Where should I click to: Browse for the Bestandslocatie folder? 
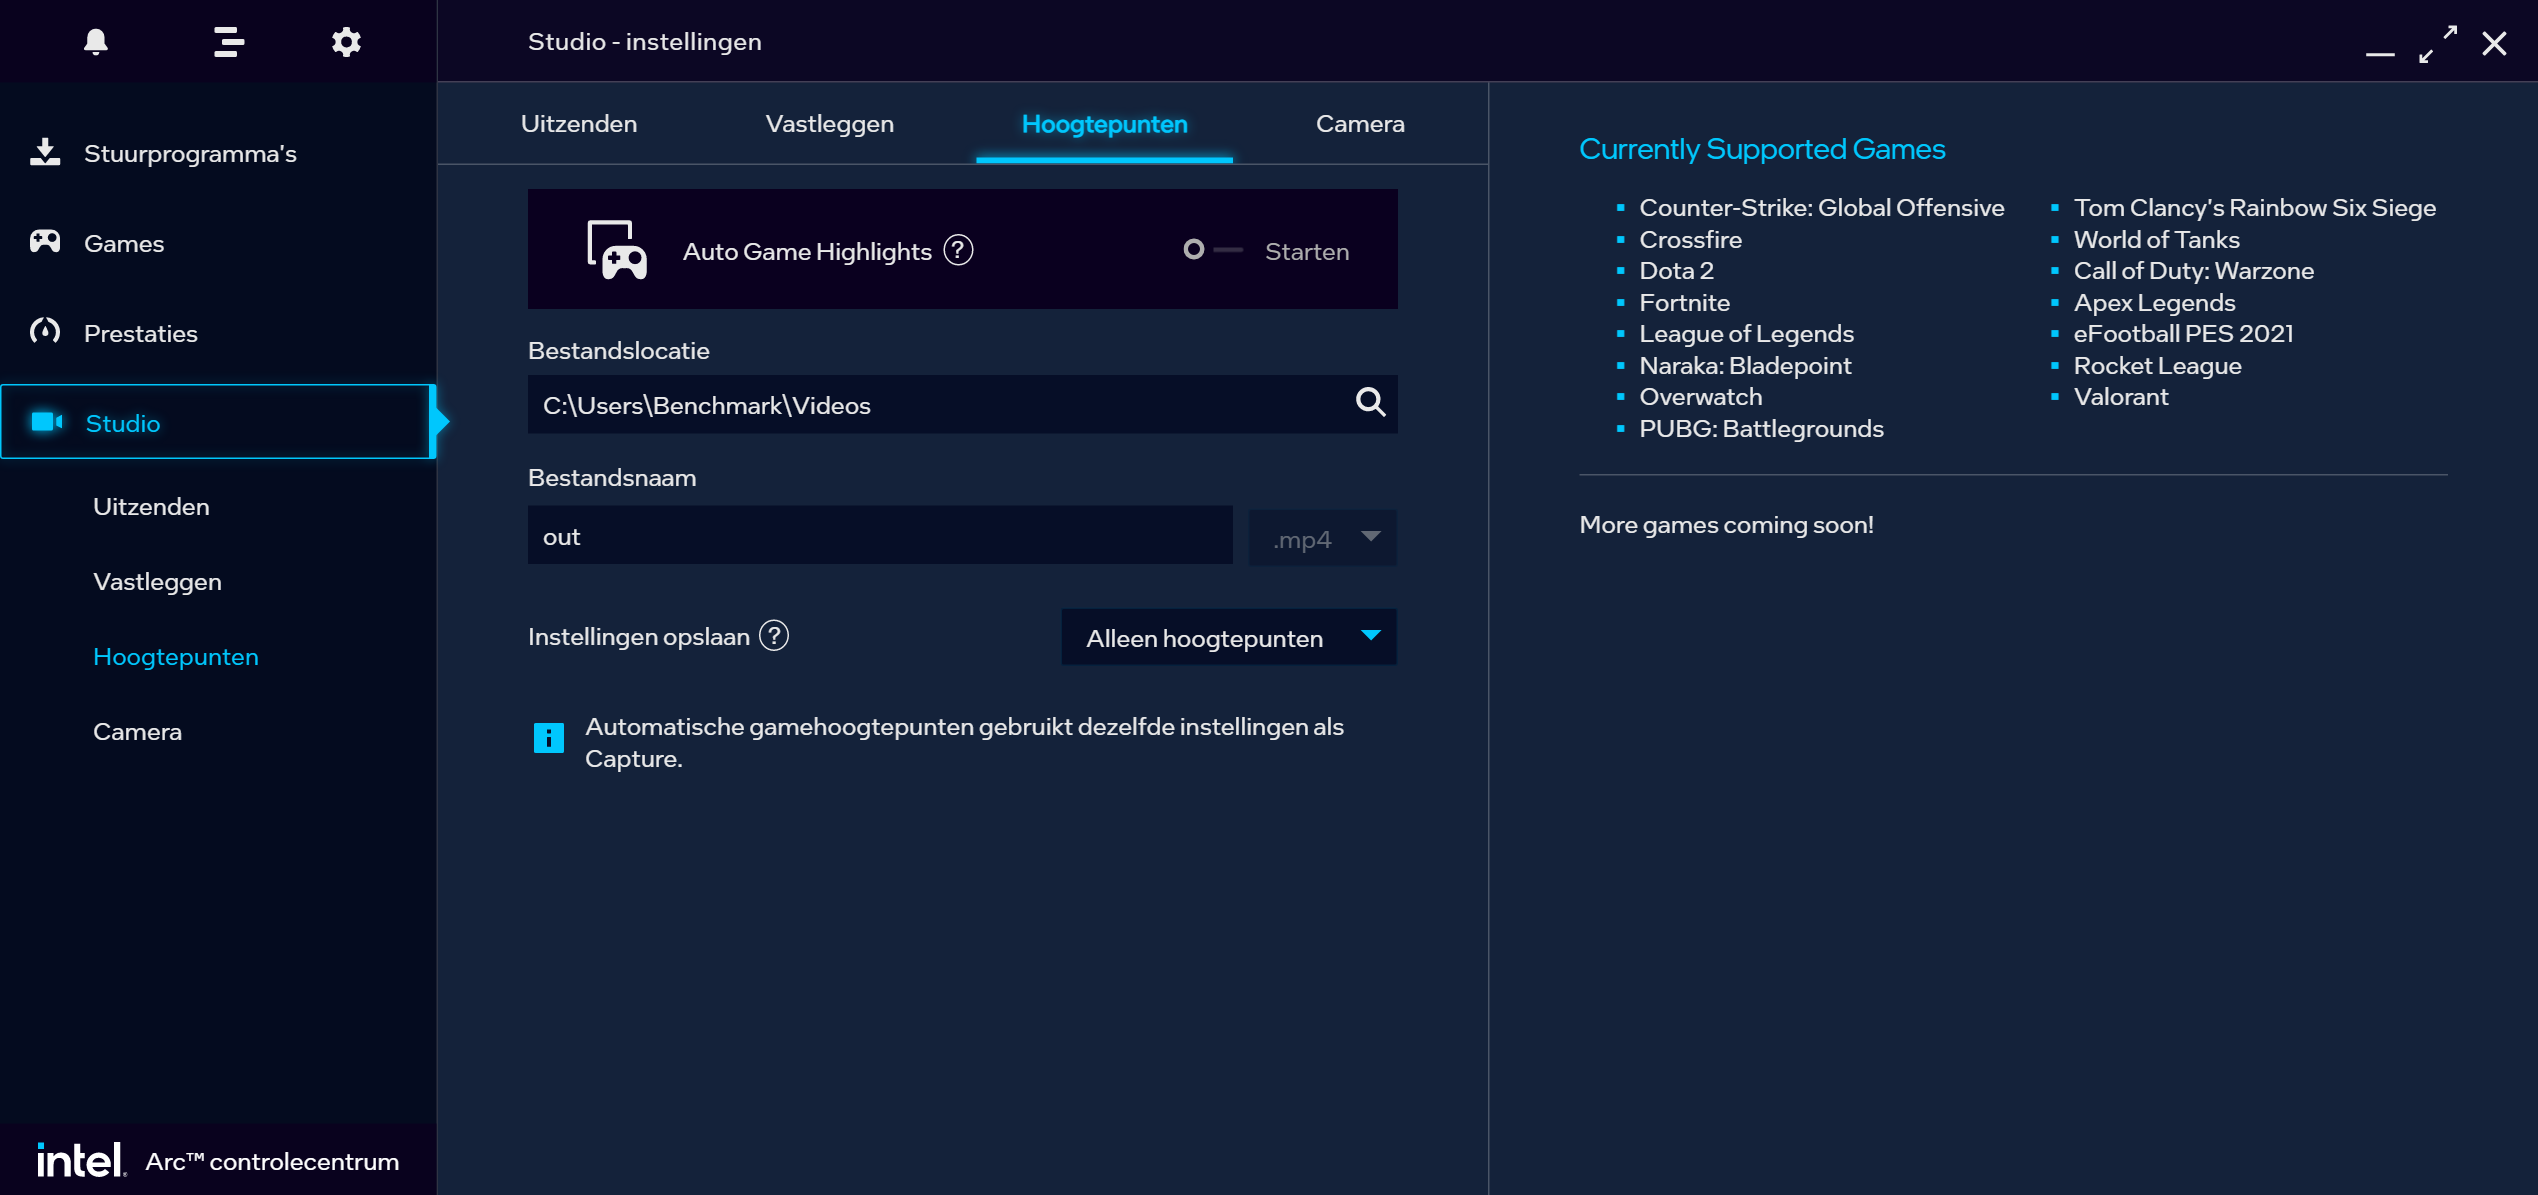(1370, 403)
